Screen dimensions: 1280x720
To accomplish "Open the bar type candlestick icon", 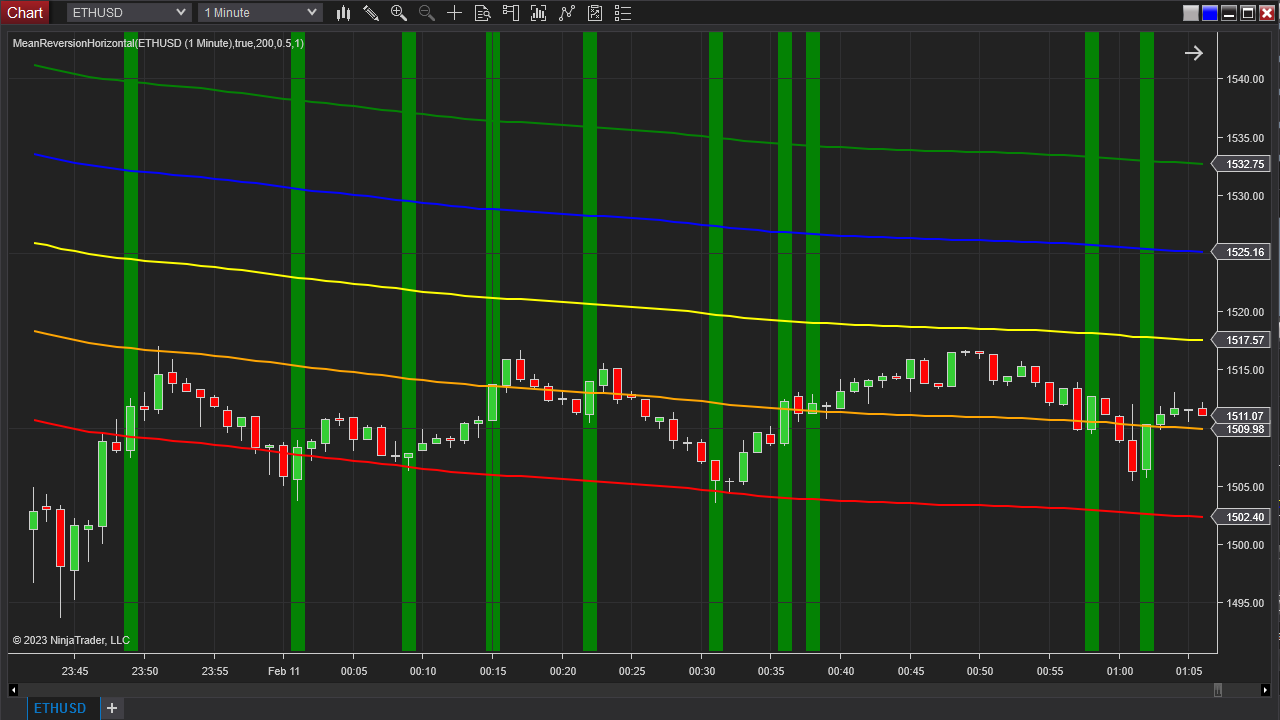I will (x=343, y=13).
